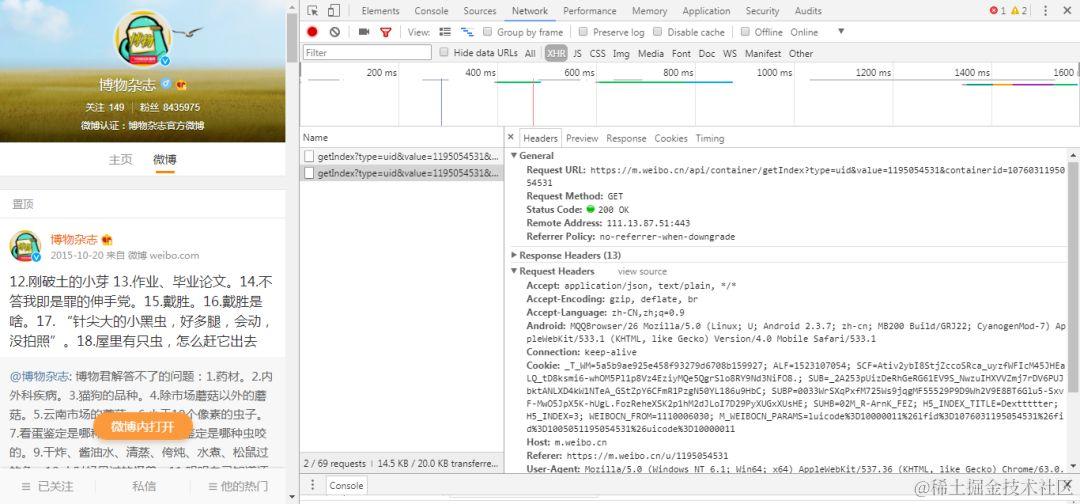Open the console drawer three-dot menu
Image resolution: width=1080 pixels, height=504 pixels.
coord(312,485)
